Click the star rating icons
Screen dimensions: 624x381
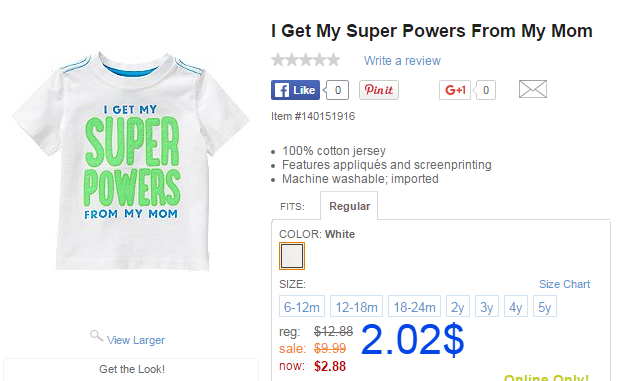click(306, 60)
